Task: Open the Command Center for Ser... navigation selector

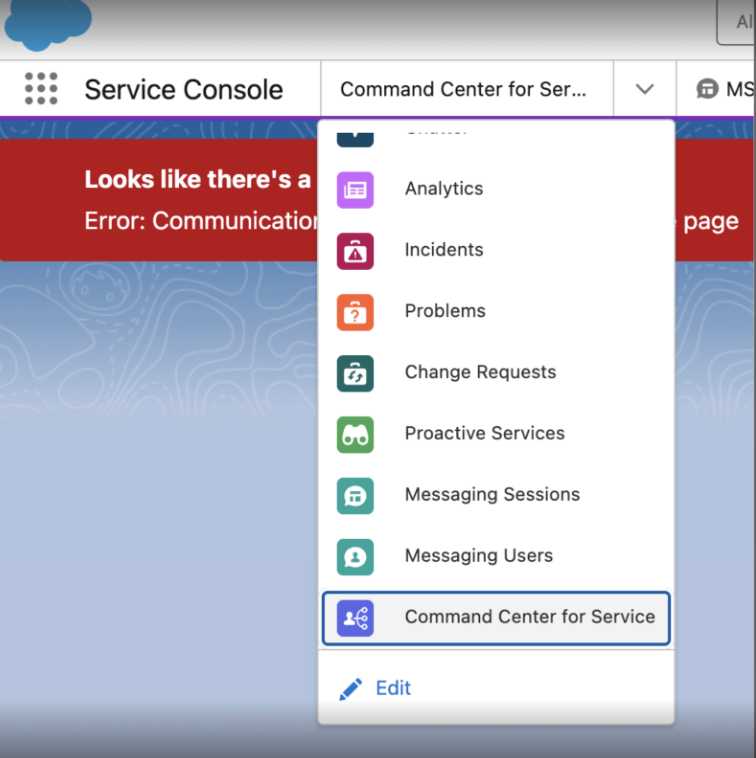Action: [467, 89]
